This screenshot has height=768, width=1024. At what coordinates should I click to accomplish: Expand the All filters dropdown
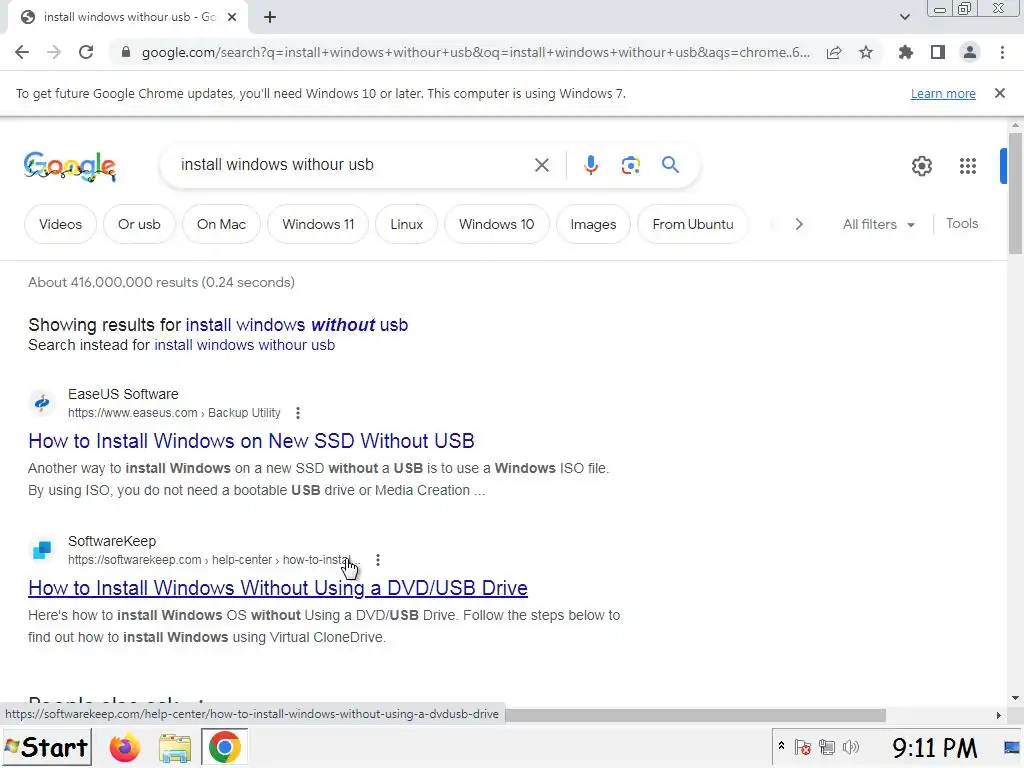(x=878, y=225)
